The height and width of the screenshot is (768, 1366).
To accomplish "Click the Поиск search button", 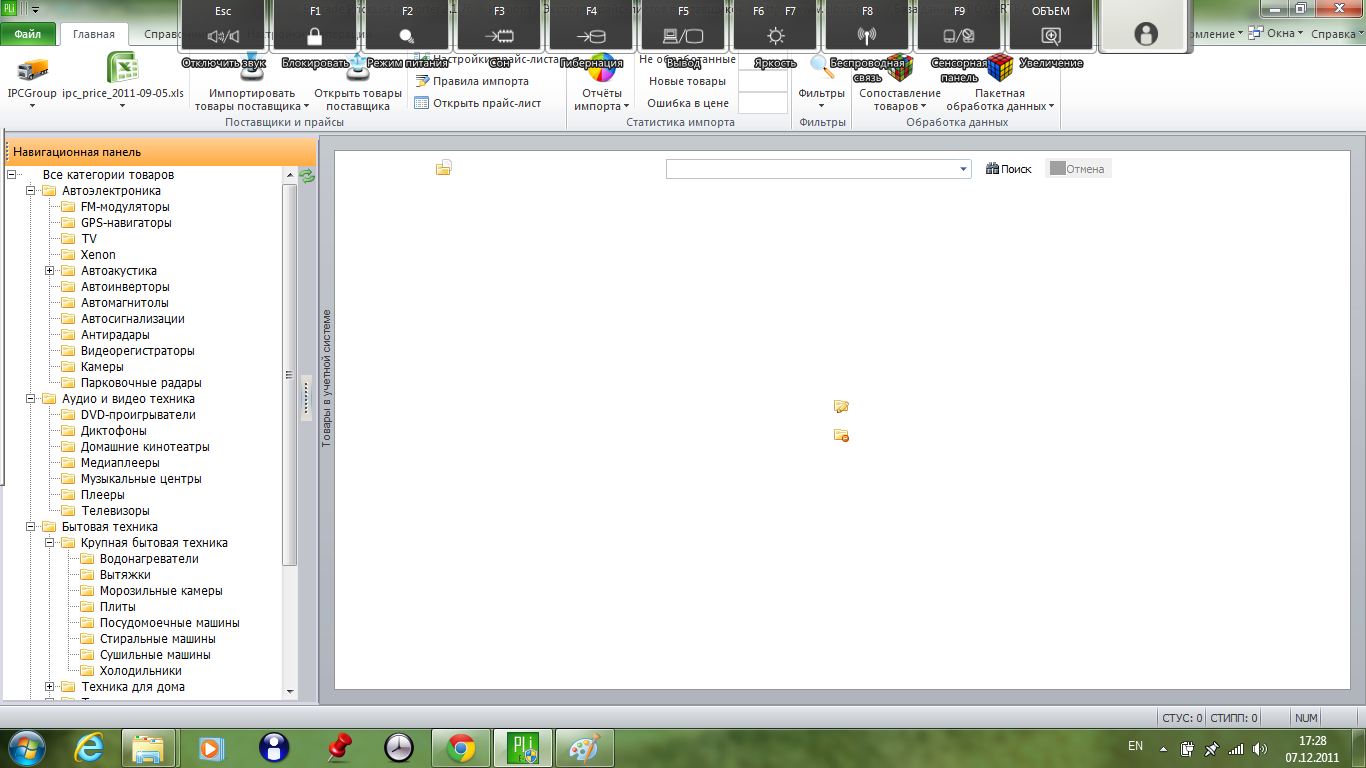I will [x=1008, y=169].
